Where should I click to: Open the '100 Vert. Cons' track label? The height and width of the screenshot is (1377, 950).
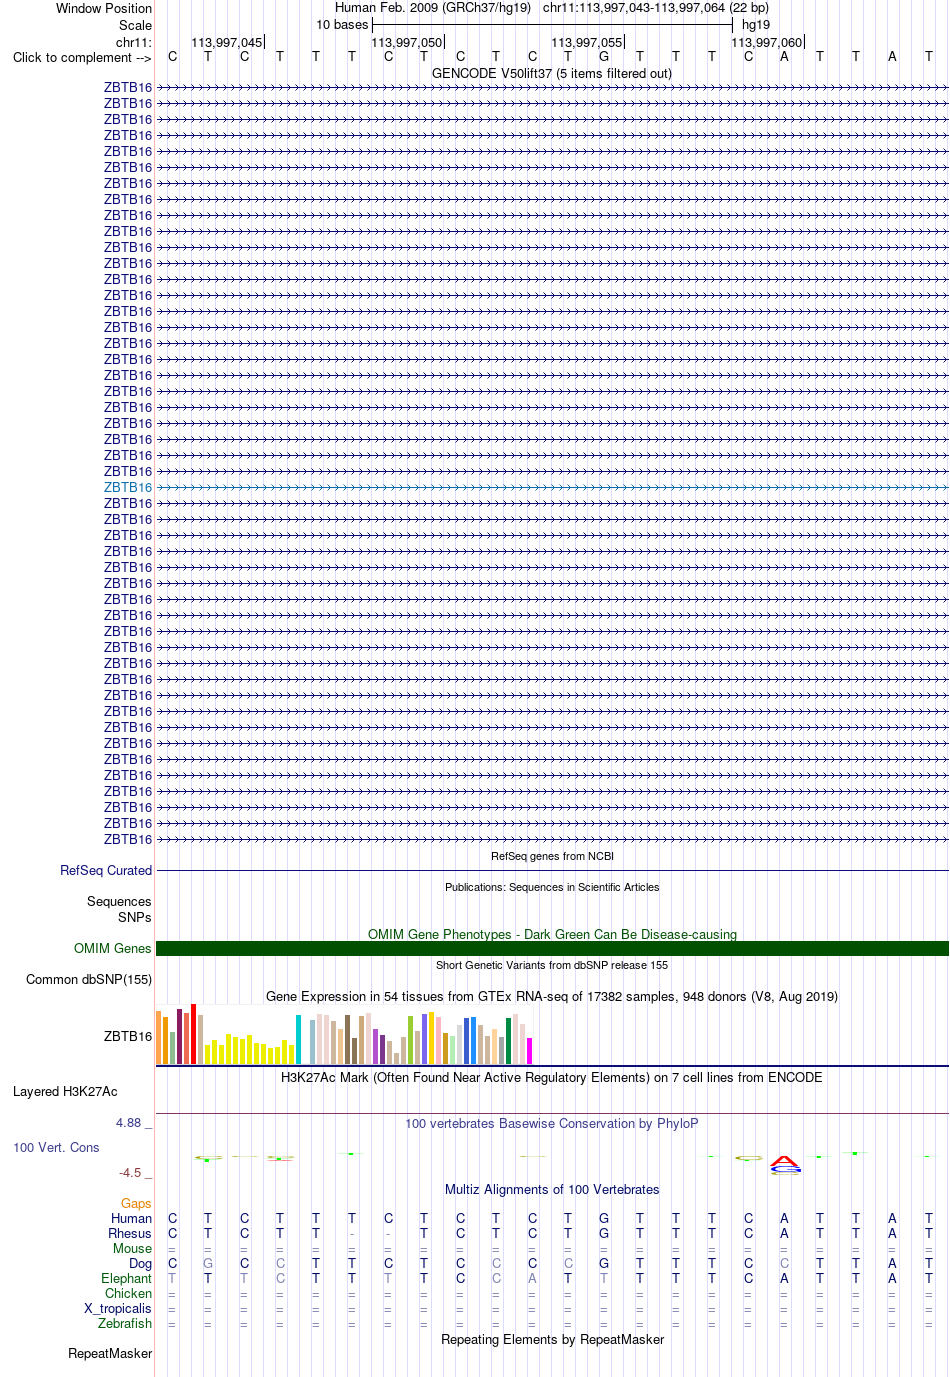(x=56, y=1147)
